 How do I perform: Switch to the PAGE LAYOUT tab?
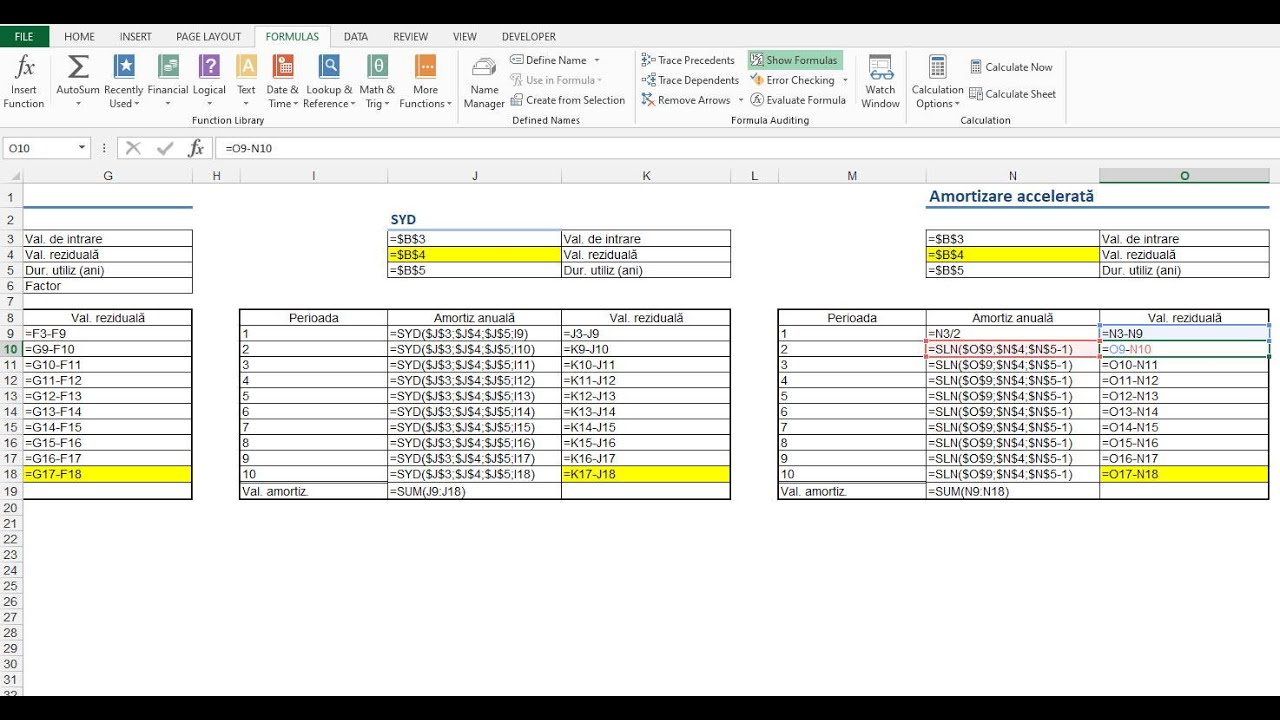tap(209, 36)
